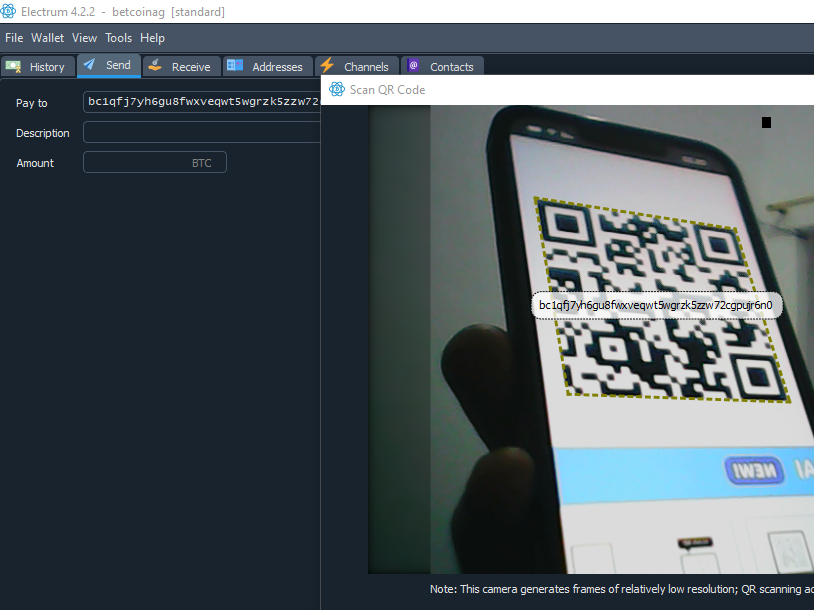Viewport: 814px width, 610px height.
Task: Switch to the History tab
Action: (x=38, y=66)
